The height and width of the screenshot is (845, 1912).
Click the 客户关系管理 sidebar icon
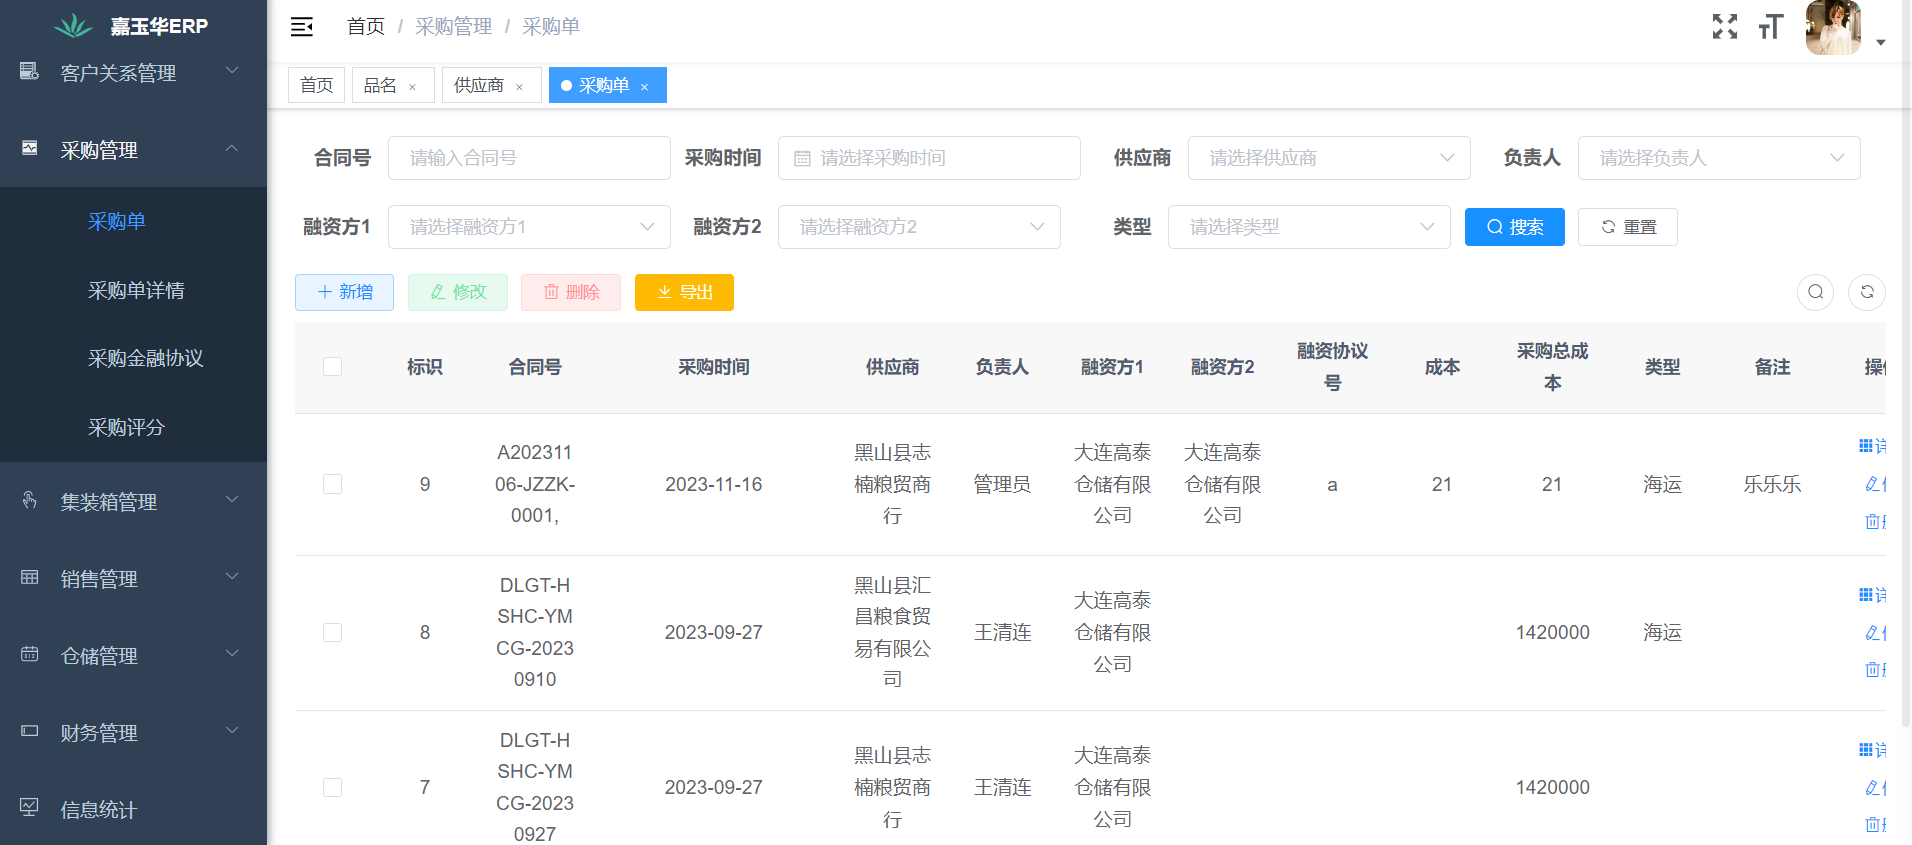pyautogui.click(x=29, y=71)
